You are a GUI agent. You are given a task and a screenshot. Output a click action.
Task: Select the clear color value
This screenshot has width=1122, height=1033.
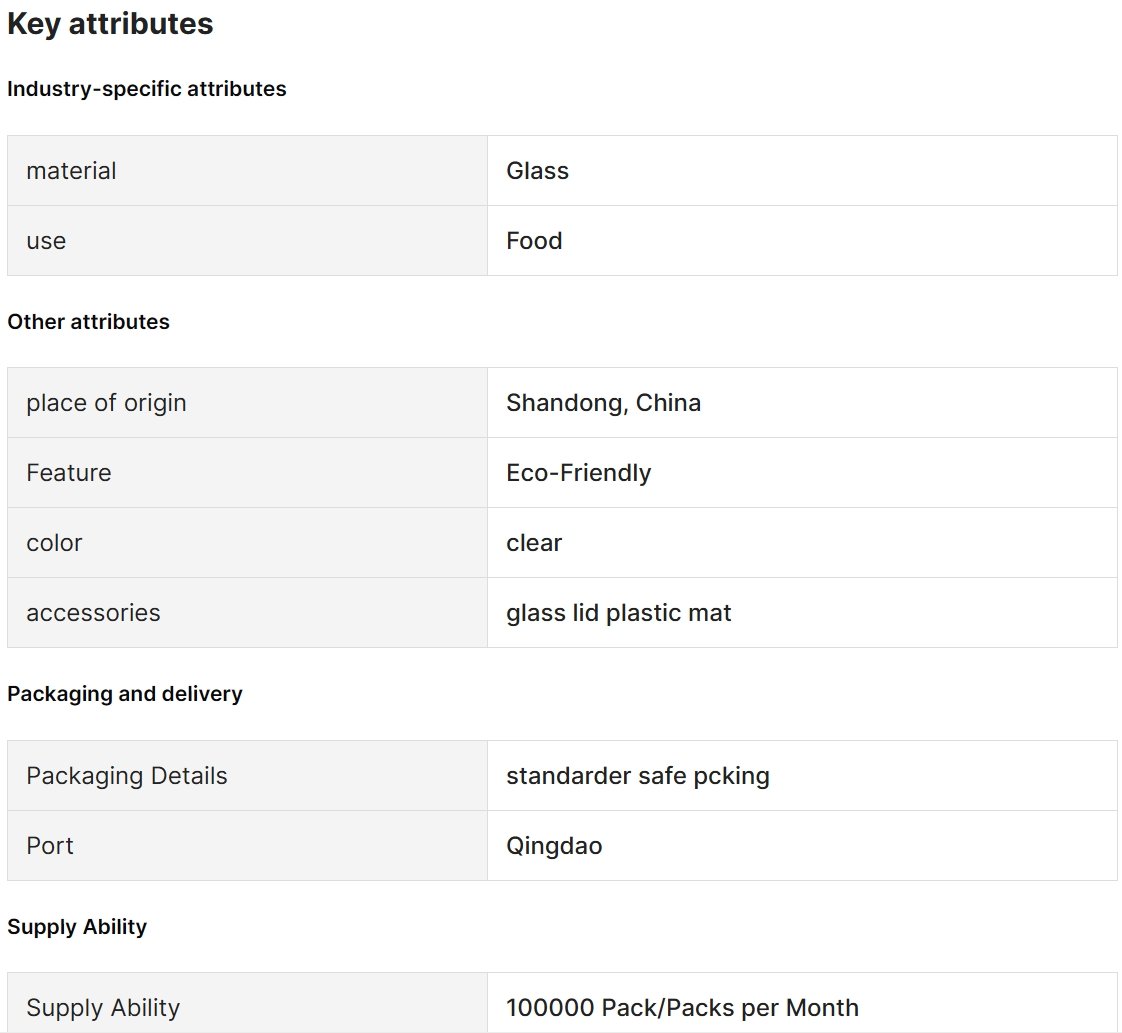(534, 543)
